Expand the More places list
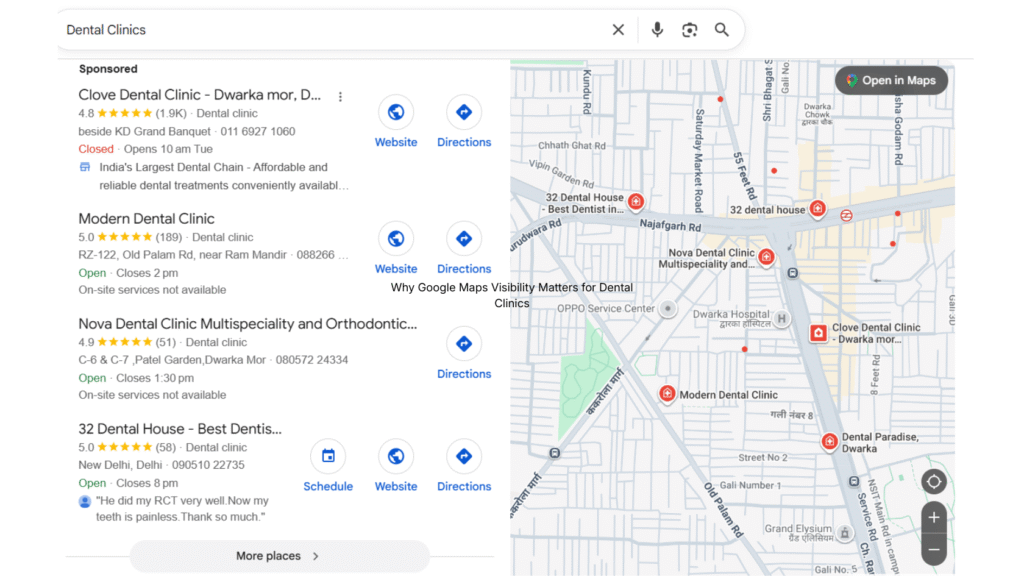The image size is (1024, 576). tap(280, 556)
